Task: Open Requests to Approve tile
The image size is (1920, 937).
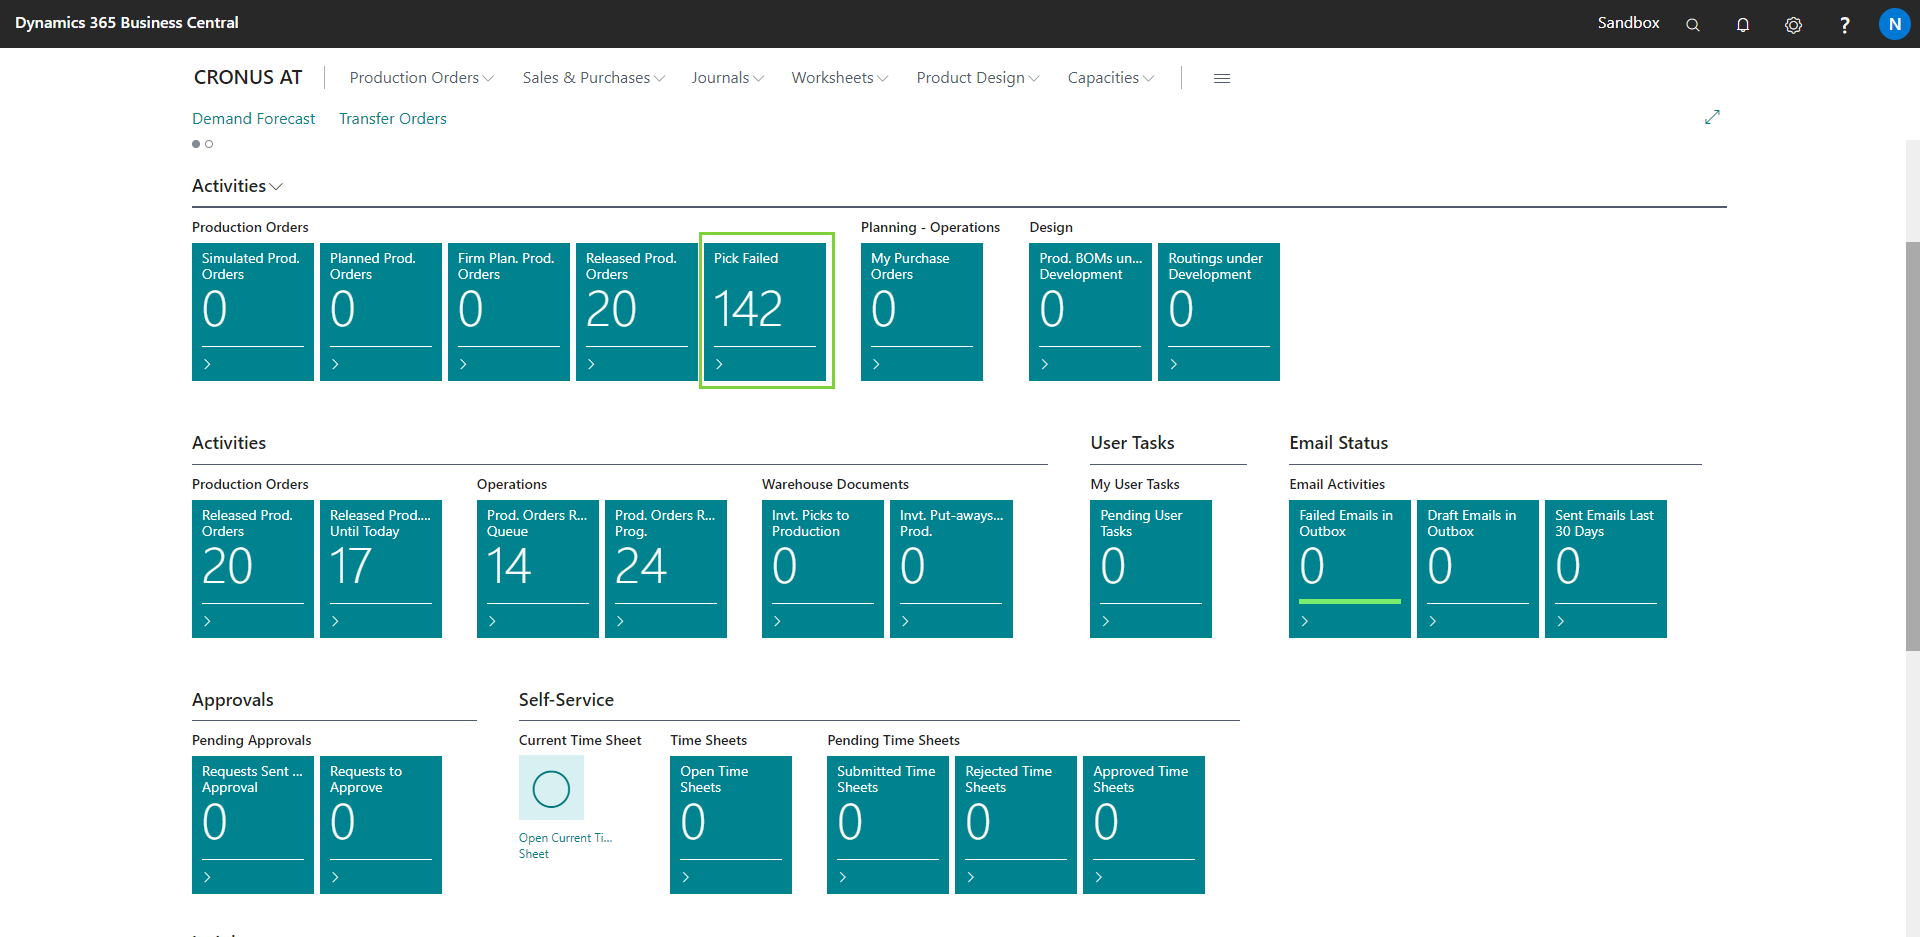Action: click(381, 825)
